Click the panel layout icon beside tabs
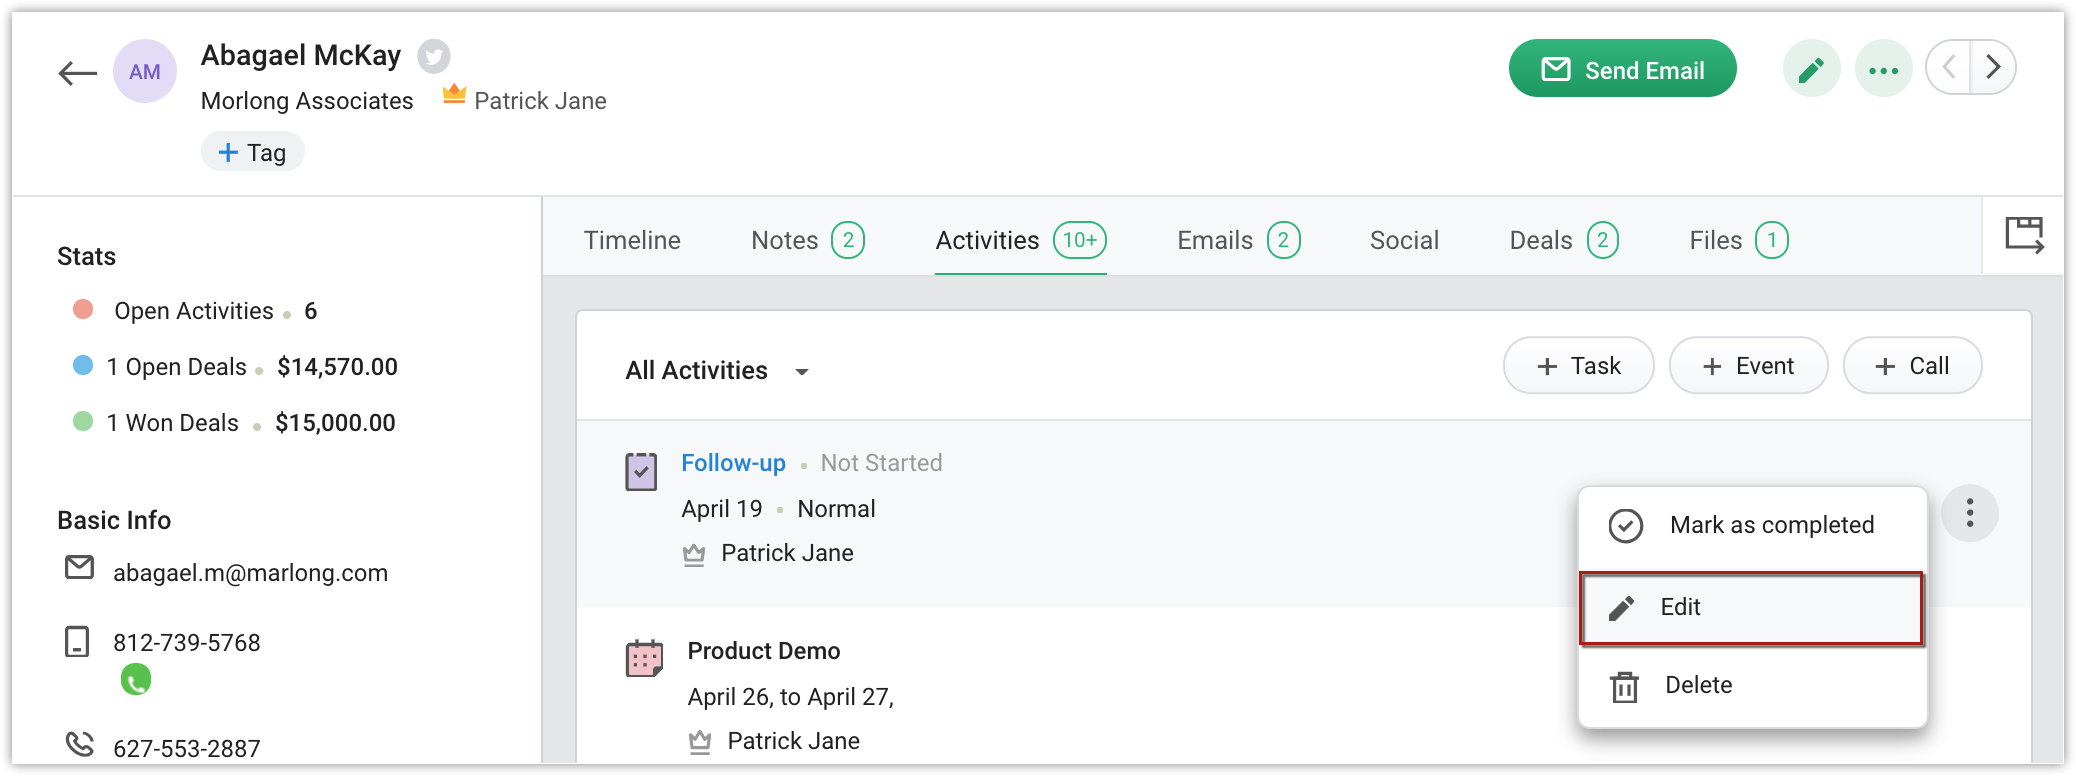Viewport: 2076px width, 776px height. tap(2024, 236)
